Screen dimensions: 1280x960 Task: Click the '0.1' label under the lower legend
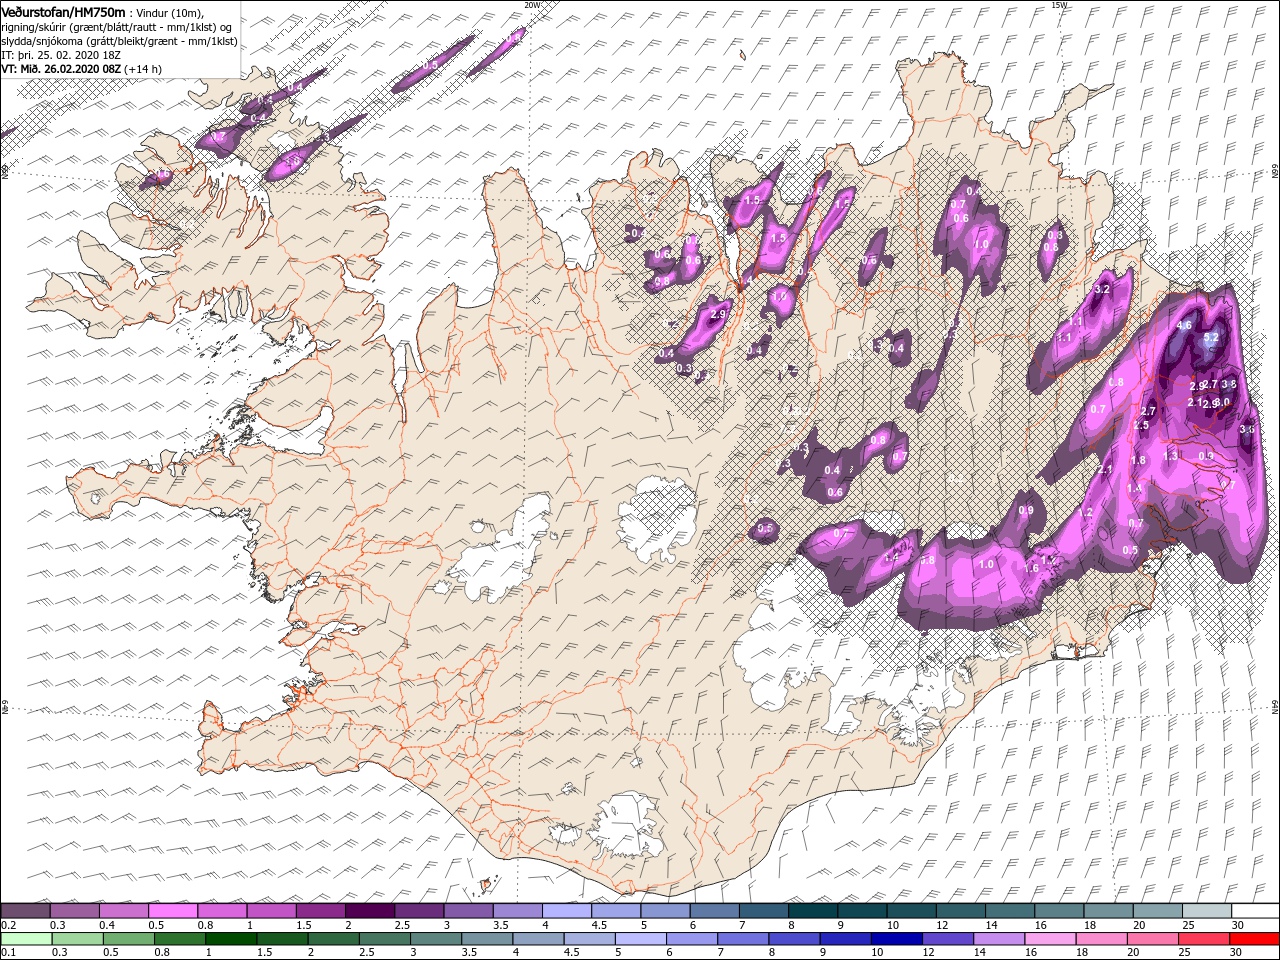click(x=9, y=953)
